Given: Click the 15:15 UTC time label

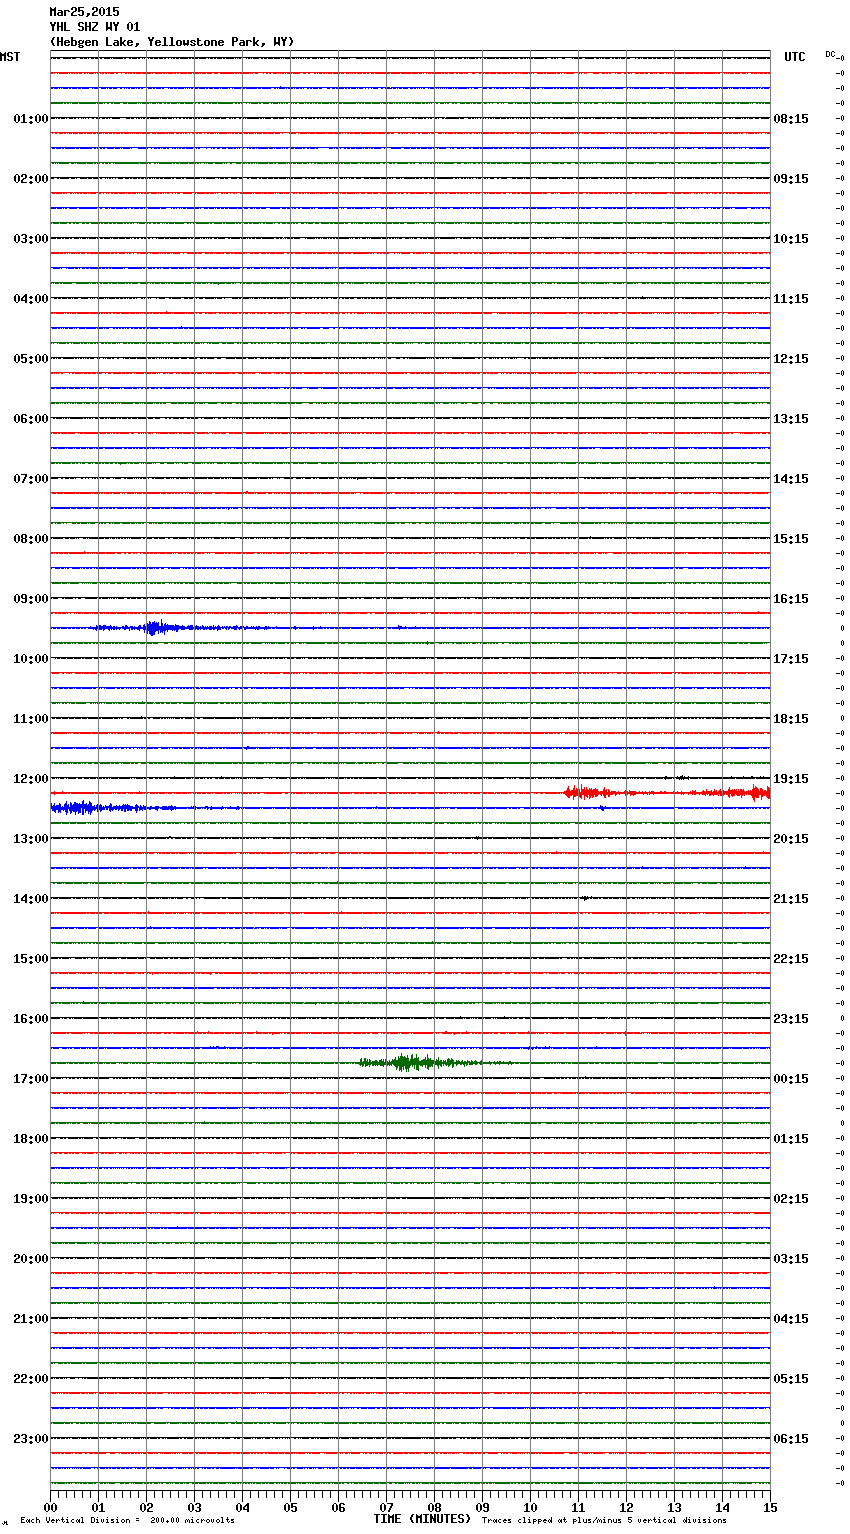Looking at the screenshot, I should (x=791, y=539).
